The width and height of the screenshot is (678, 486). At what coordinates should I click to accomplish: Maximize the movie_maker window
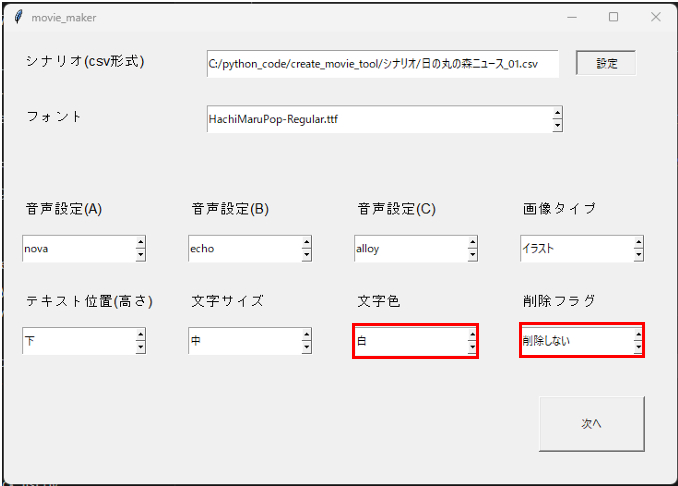coord(614,17)
